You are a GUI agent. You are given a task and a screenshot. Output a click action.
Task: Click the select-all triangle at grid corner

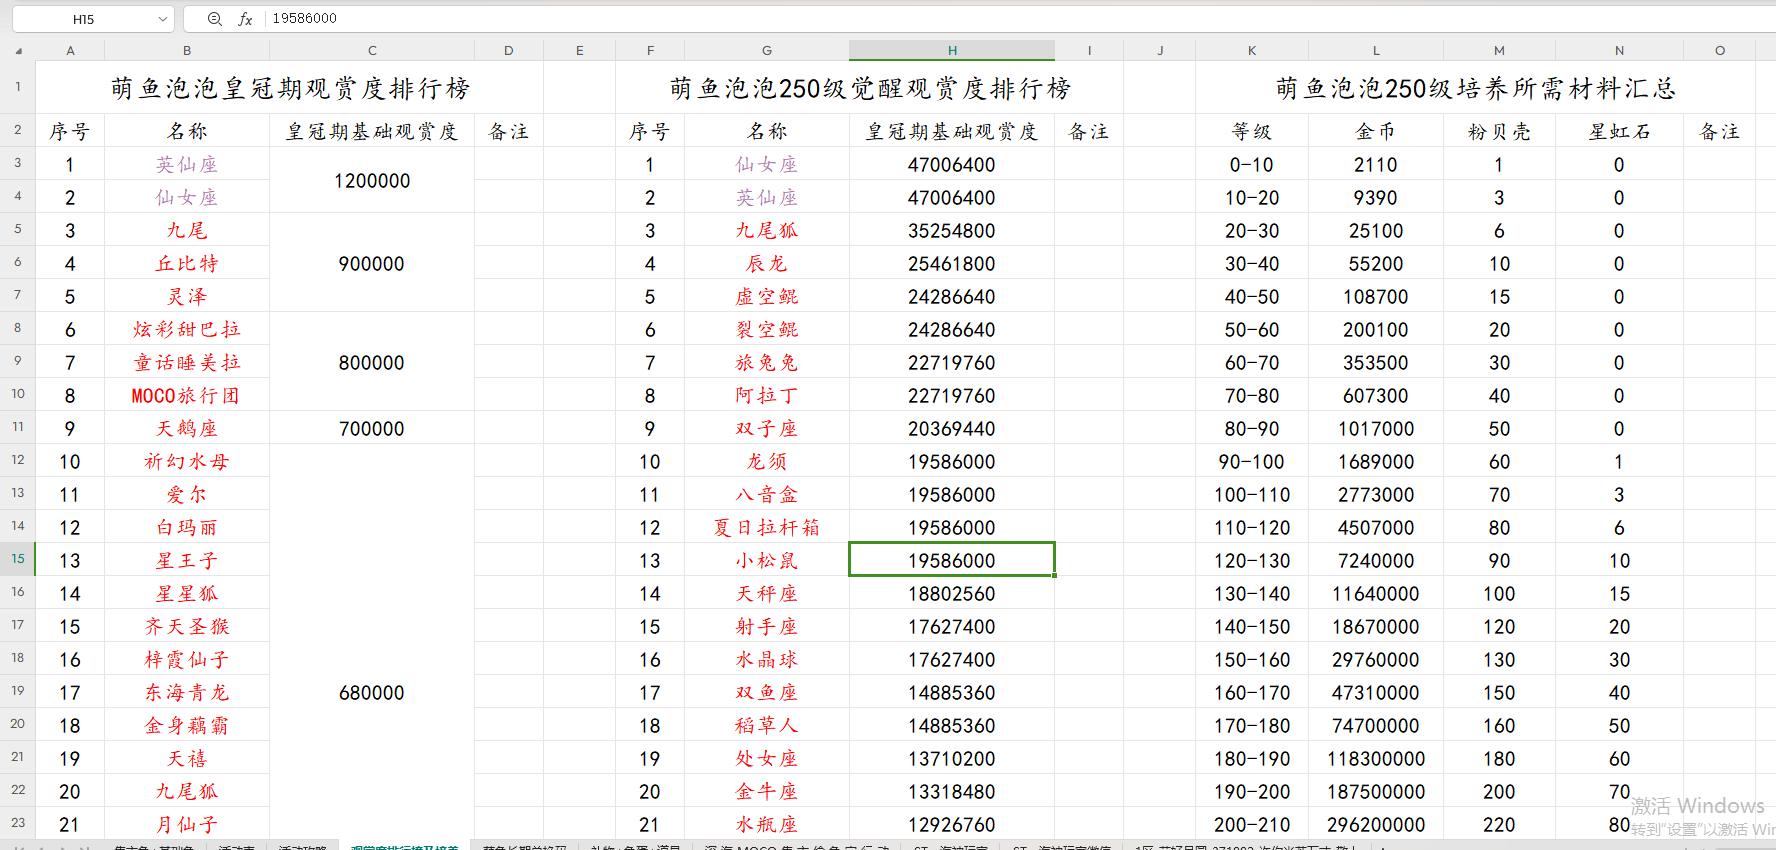[x=19, y=51]
